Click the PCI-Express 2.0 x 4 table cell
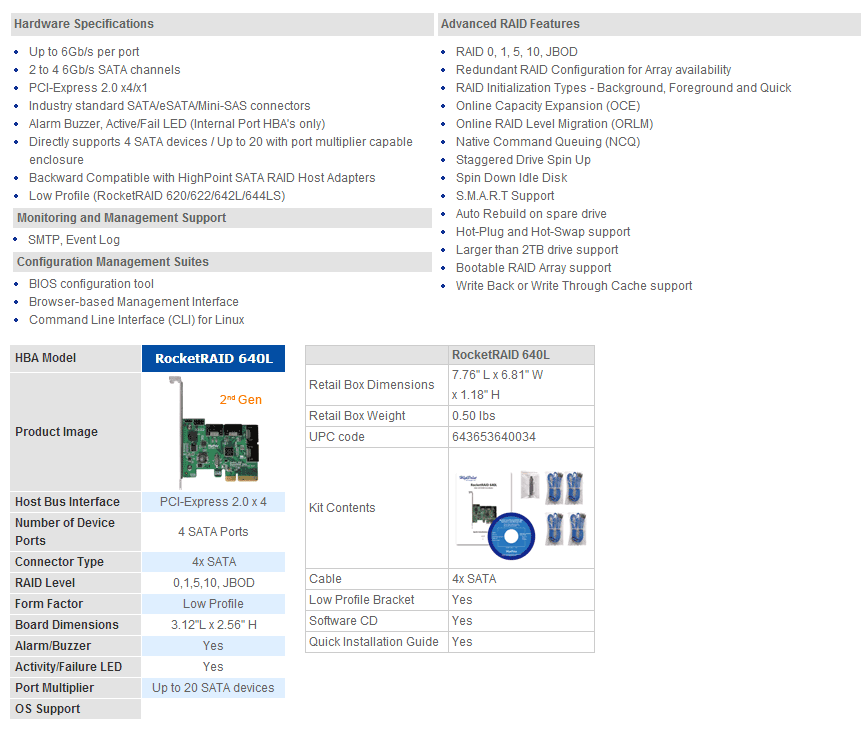The height and width of the screenshot is (730, 864). pos(213,502)
